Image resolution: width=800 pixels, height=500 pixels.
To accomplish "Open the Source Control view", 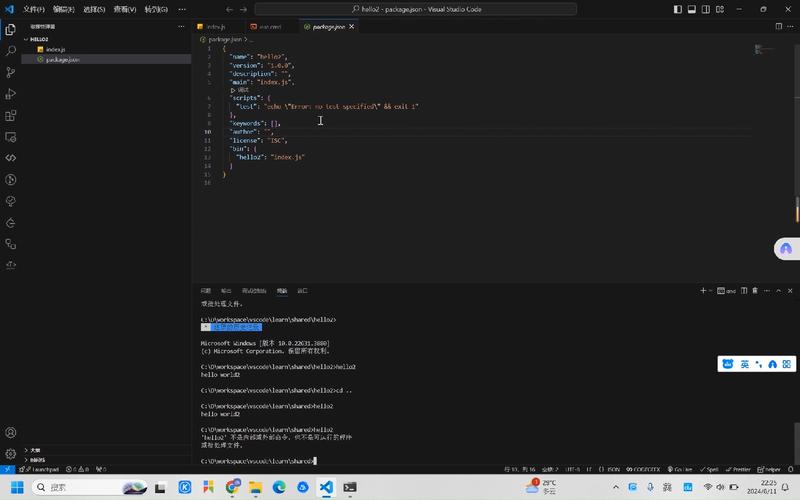I will [10, 72].
